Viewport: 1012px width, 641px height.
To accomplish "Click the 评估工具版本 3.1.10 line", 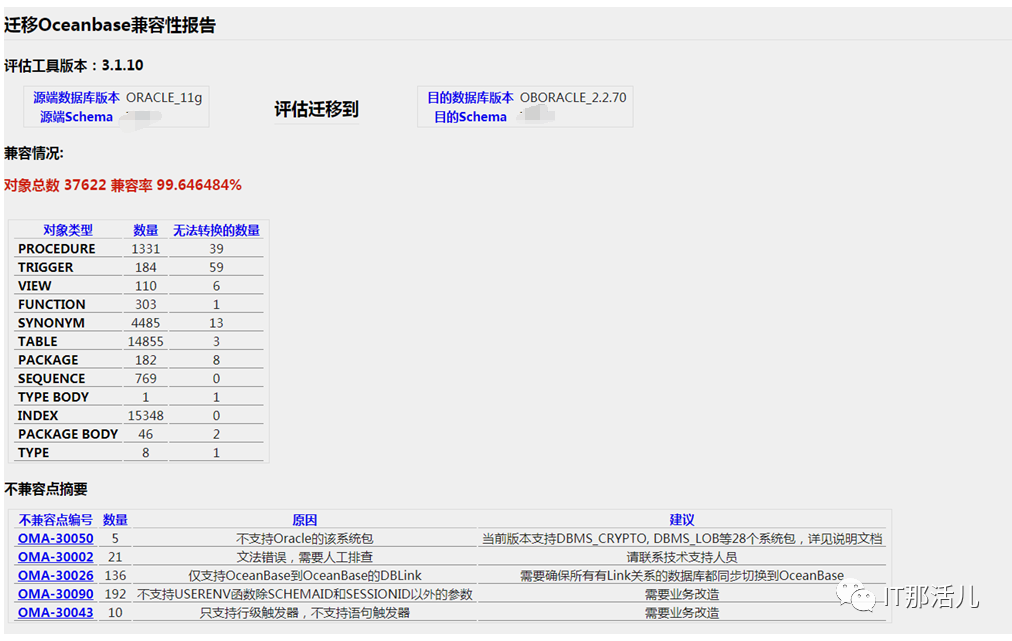I will (74, 65).
